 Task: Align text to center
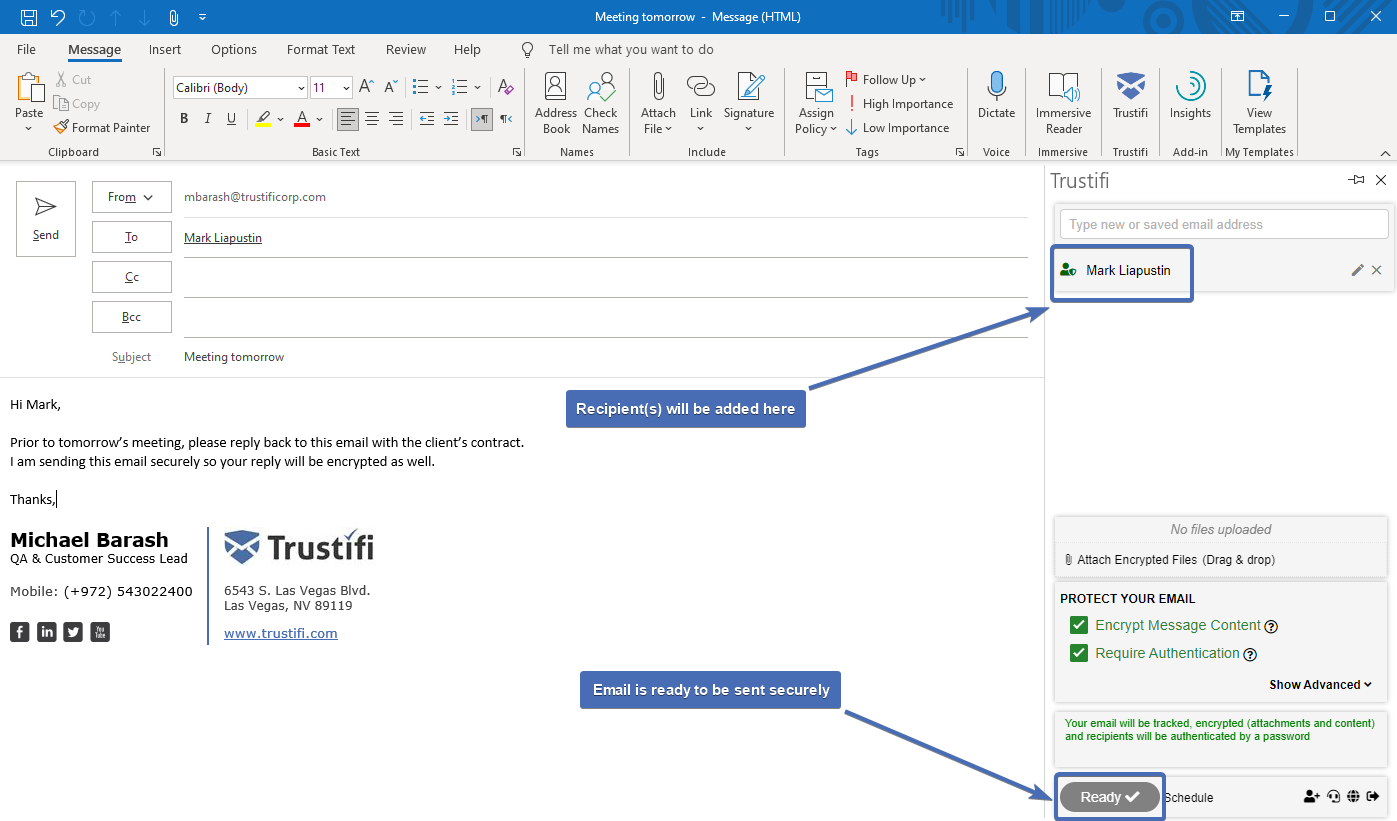(372, 119)
